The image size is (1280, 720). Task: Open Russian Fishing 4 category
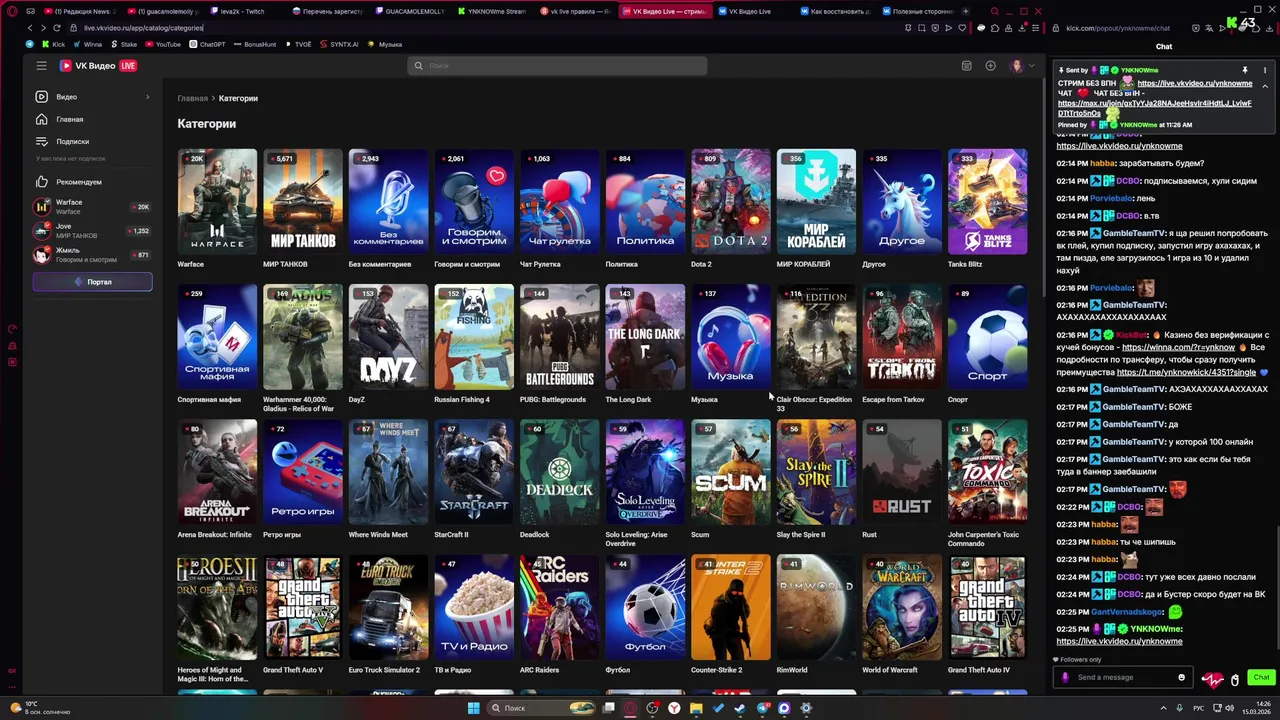click(x=474, y=337)
